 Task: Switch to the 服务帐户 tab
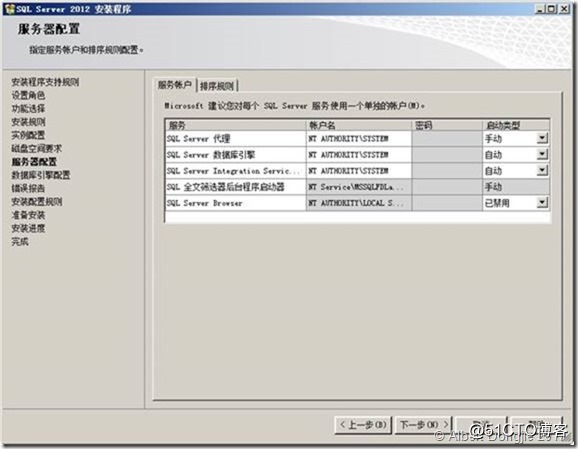tap(175, 85)
